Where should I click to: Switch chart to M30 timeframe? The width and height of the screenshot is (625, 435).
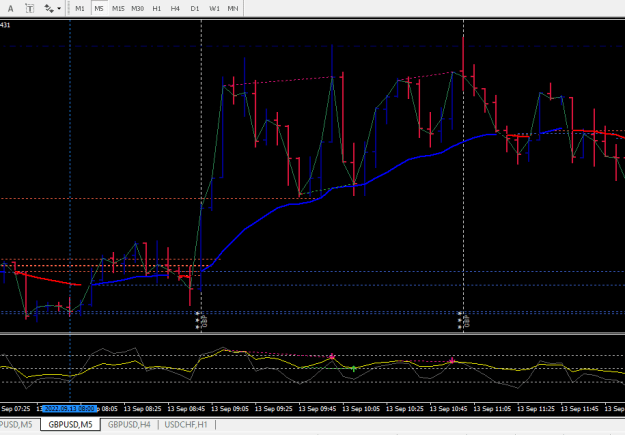(138, 8)
